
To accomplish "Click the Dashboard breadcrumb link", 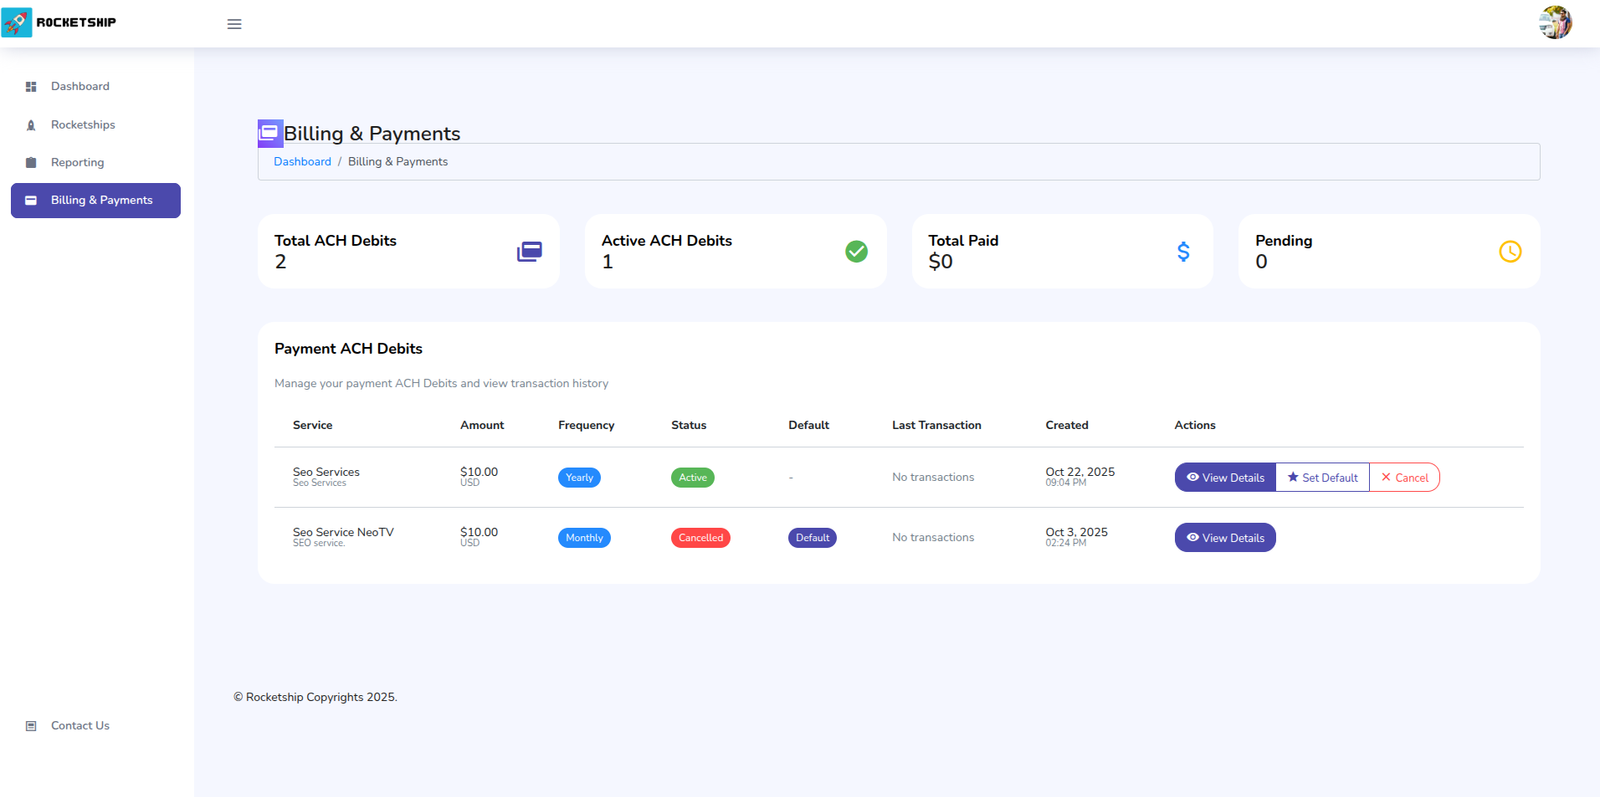I will 302,162.
